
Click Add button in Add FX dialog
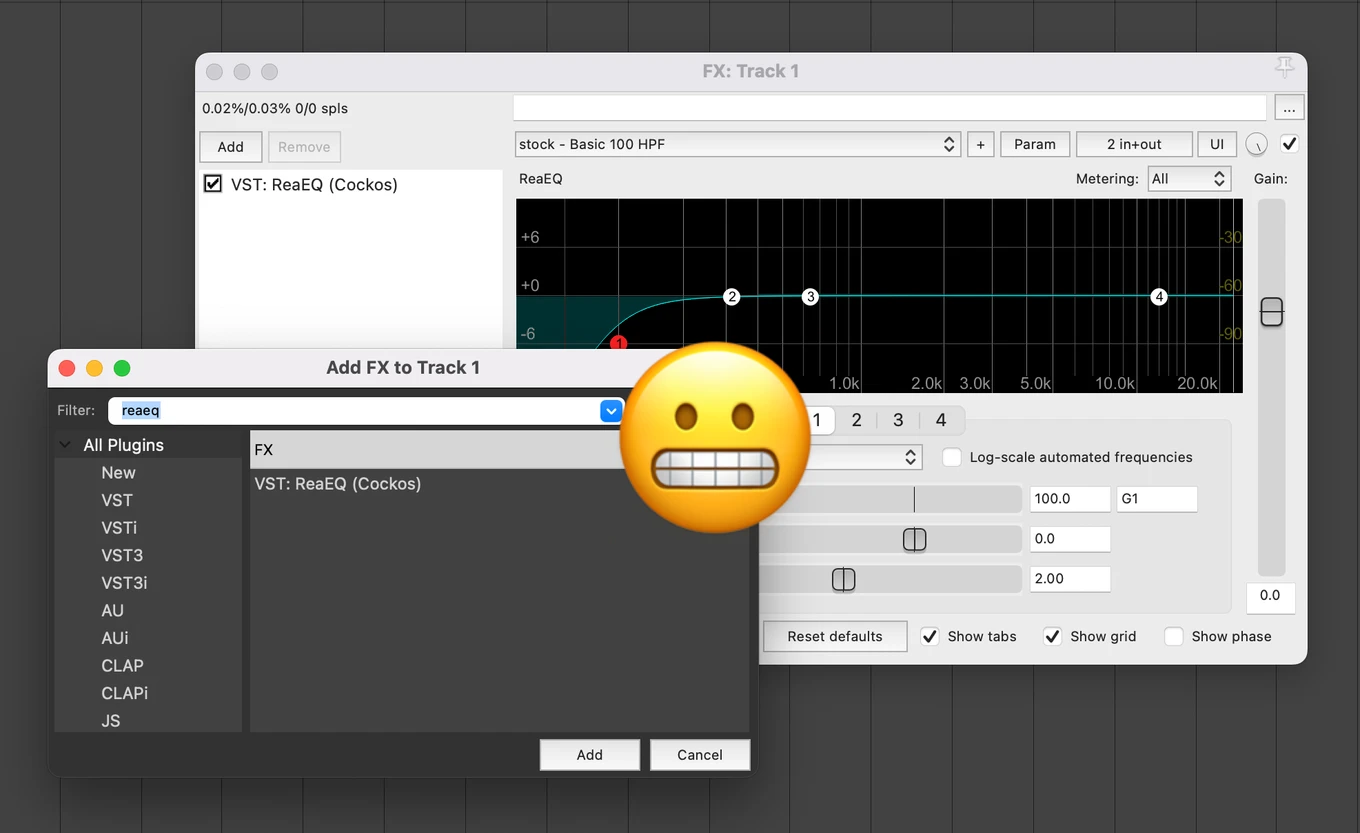pyautogui.click(x=590, y=755)
